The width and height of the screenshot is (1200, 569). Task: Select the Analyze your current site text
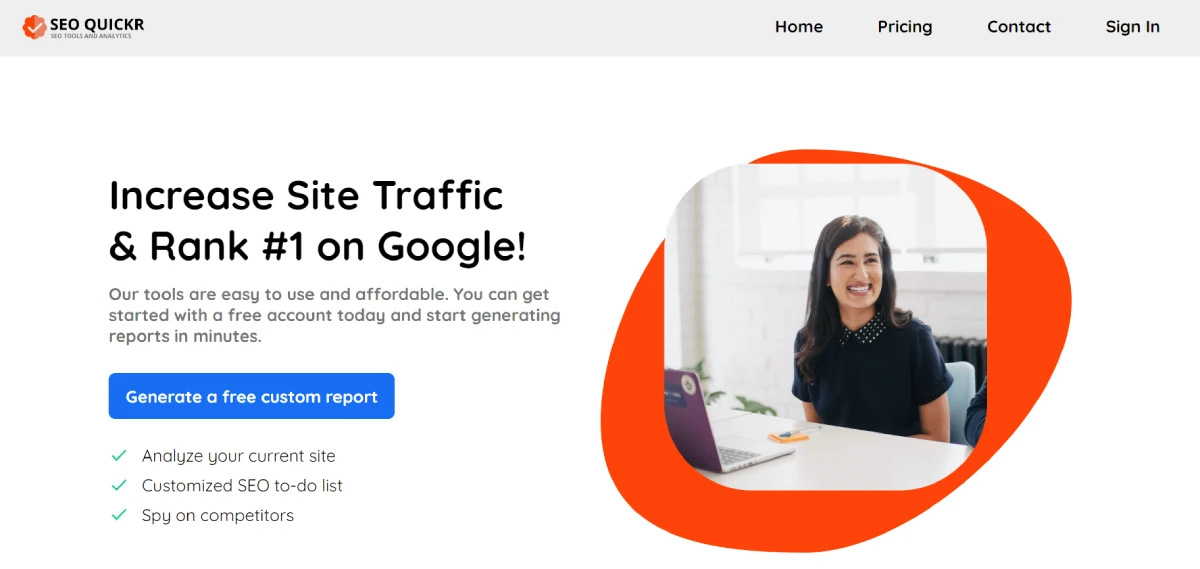(239, 456)
